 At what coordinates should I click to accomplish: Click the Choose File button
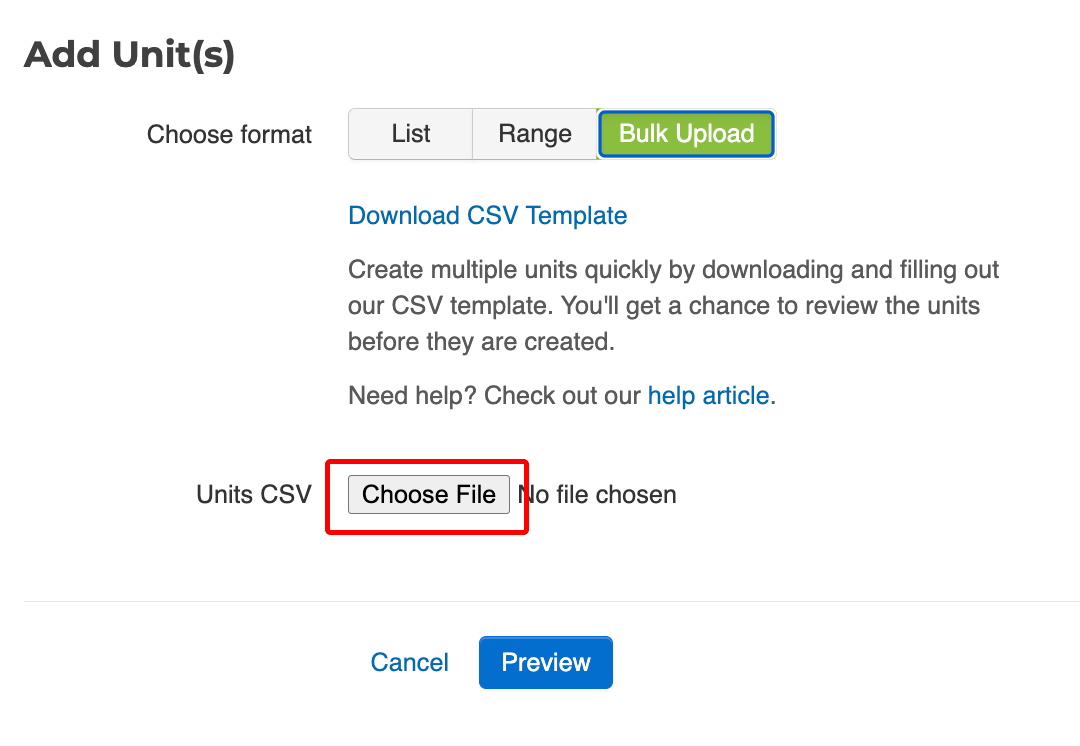[429, 494]
